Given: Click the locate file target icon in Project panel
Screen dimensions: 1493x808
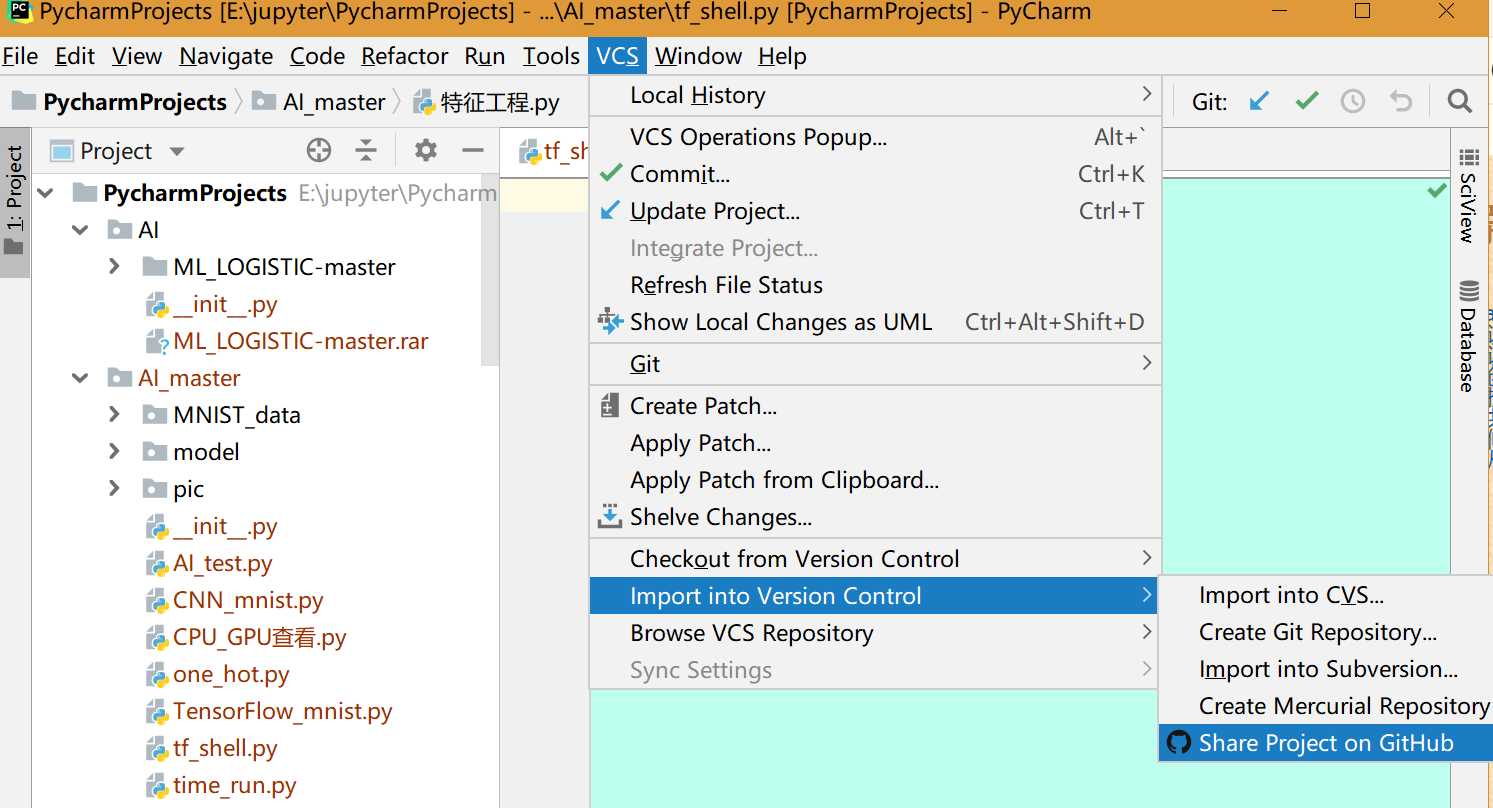Looking at the screenshot, I should 319,151.
